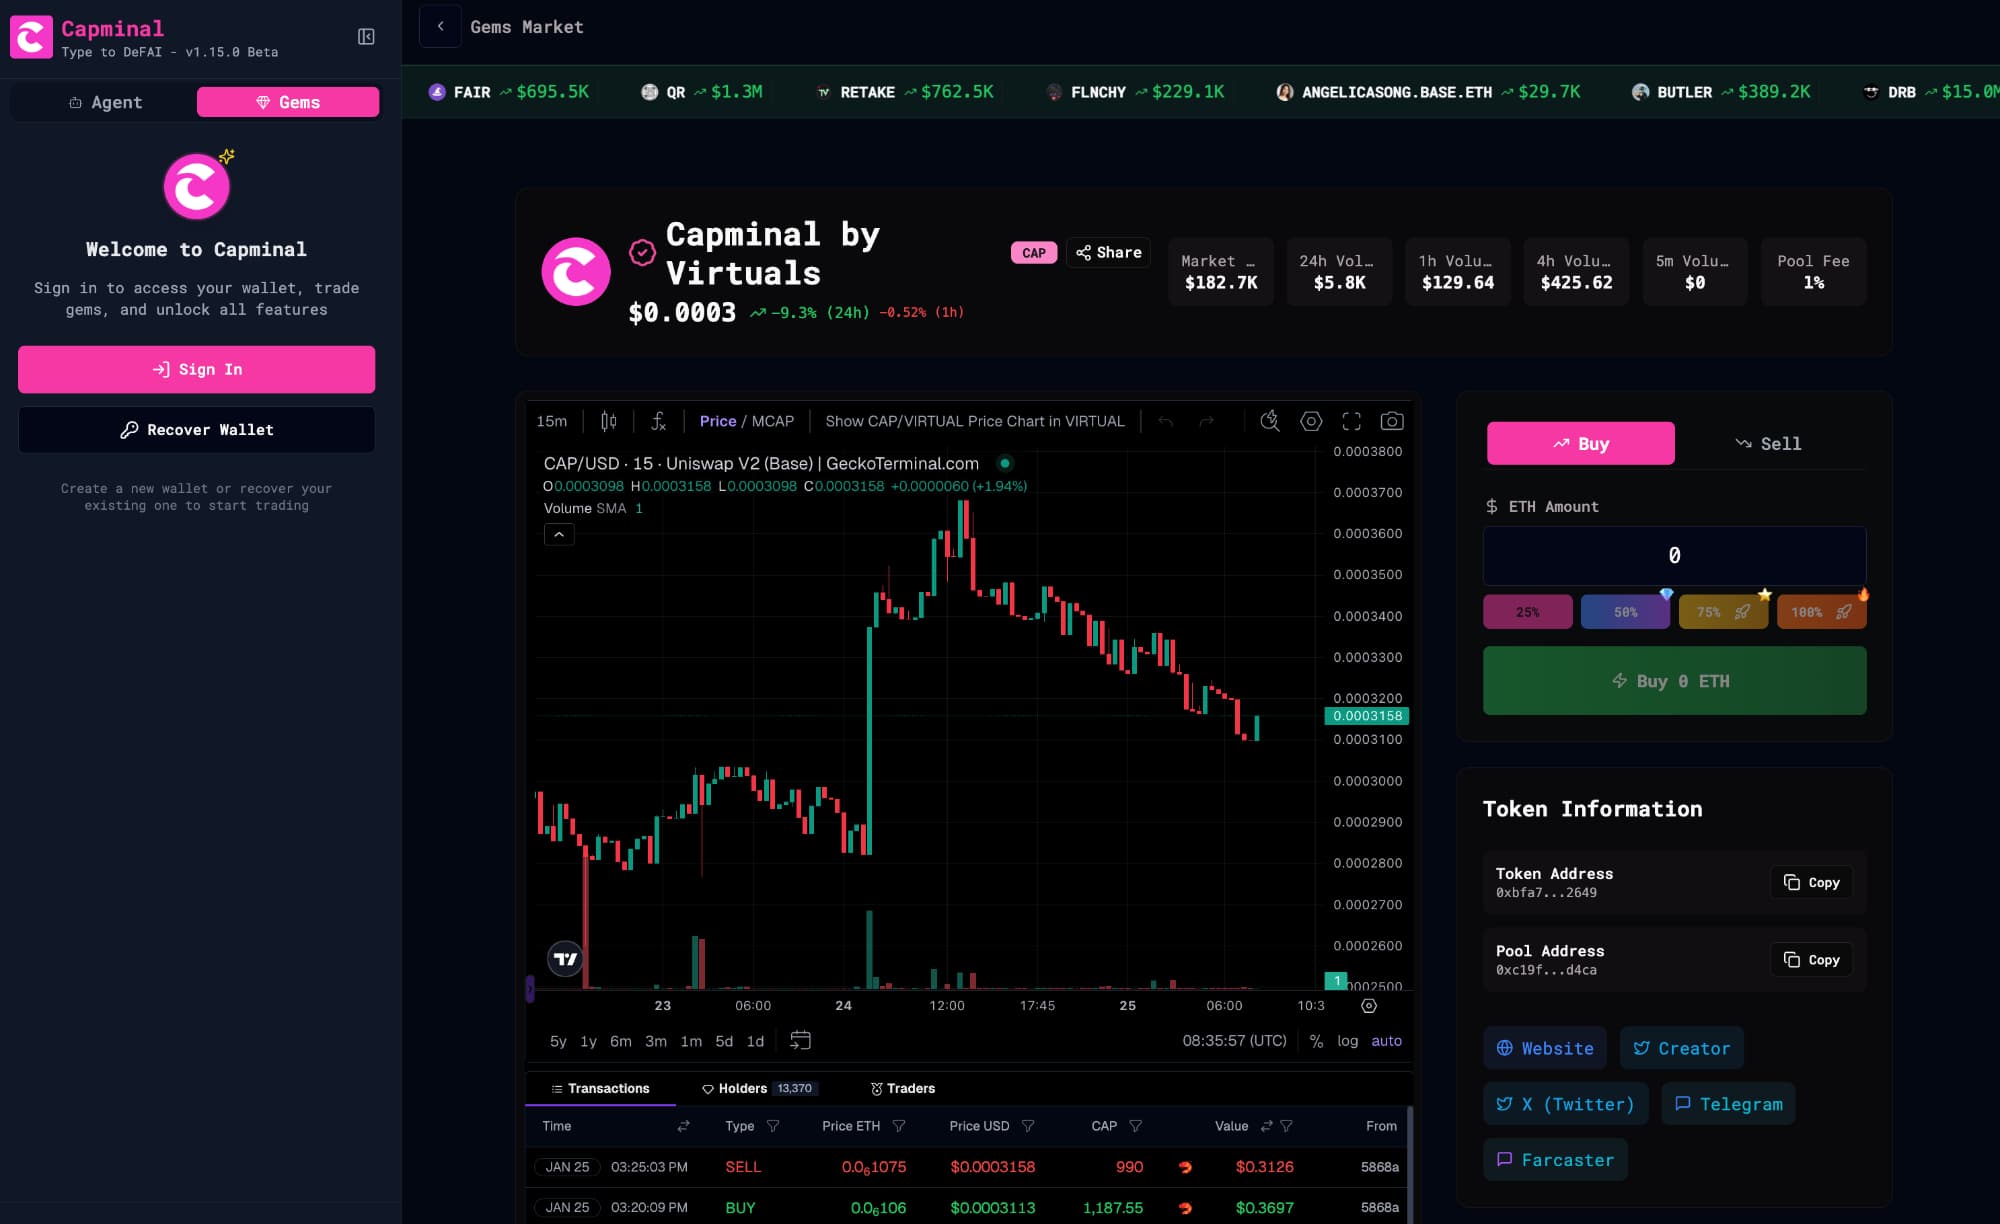This screenshot has height=1224, width=2000.
Task: Toggle log scale on the chart
Action: point(1347,1041)
